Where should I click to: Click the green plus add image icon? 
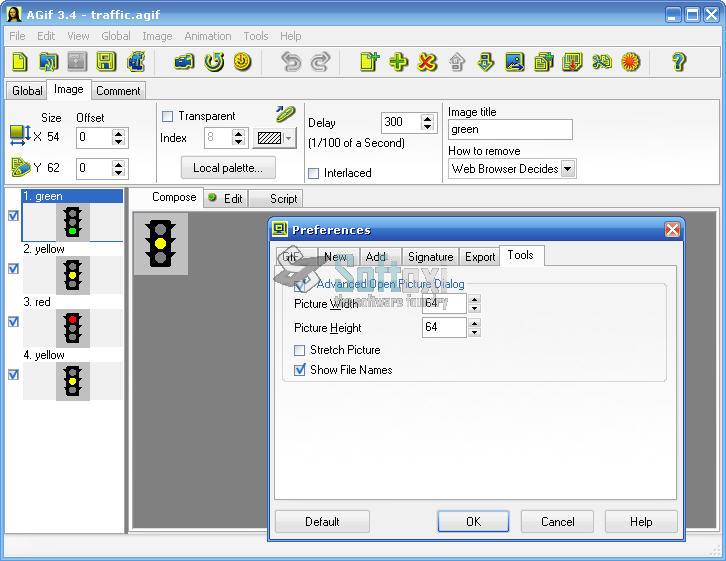tap(398, 62)
